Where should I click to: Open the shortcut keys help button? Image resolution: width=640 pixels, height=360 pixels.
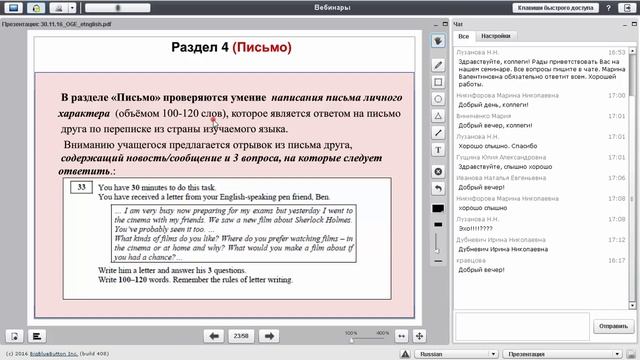[556, 8]
